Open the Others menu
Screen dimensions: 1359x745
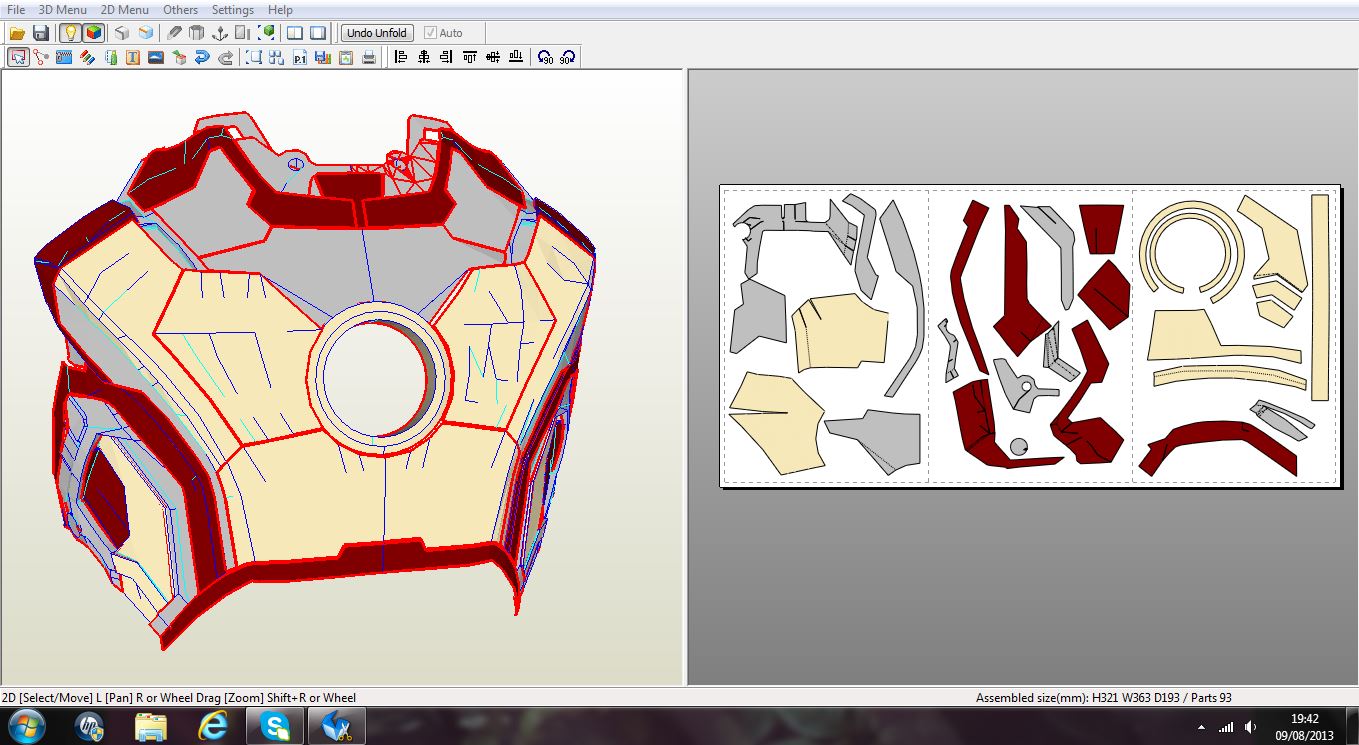tap(181, 10)
